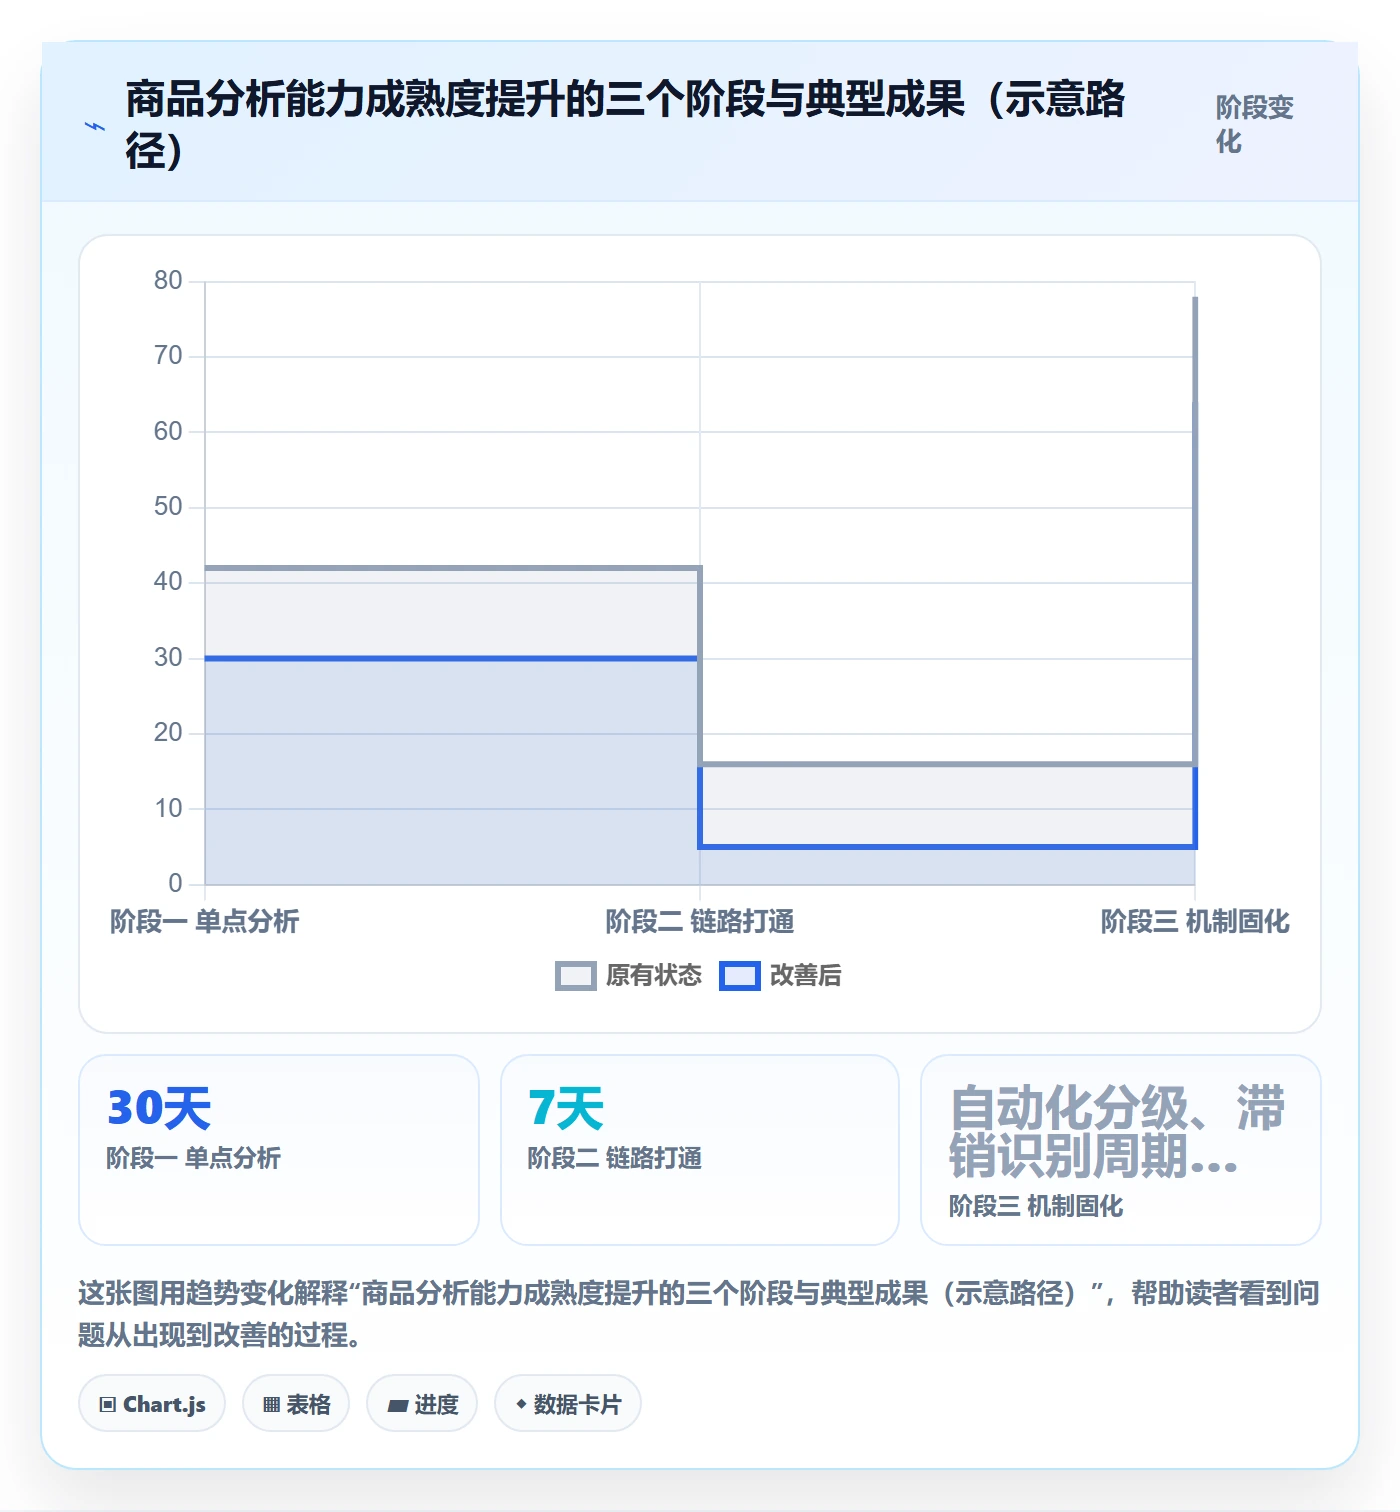Click the x-axis label 阶段三 机制固化

point(1195,922)
